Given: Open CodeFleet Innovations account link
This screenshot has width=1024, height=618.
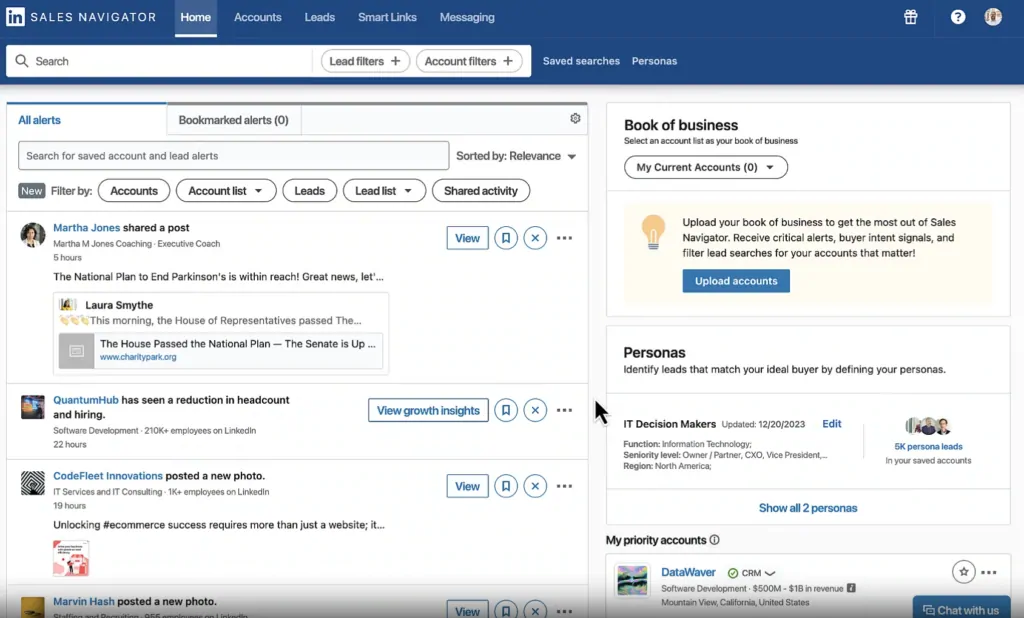Looking at the screenshot, I should [x=108, y=476].
